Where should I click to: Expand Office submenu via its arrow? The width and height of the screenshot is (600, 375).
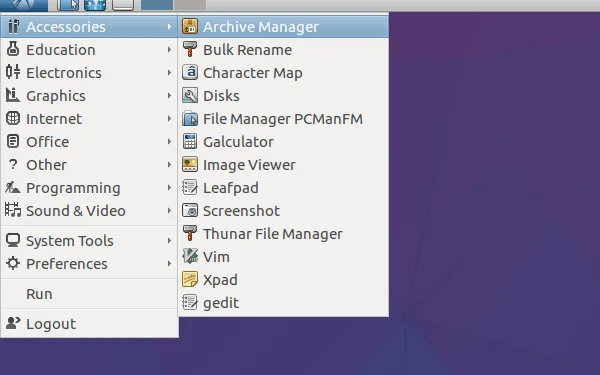pyautogui.click(x=169, y=141)
